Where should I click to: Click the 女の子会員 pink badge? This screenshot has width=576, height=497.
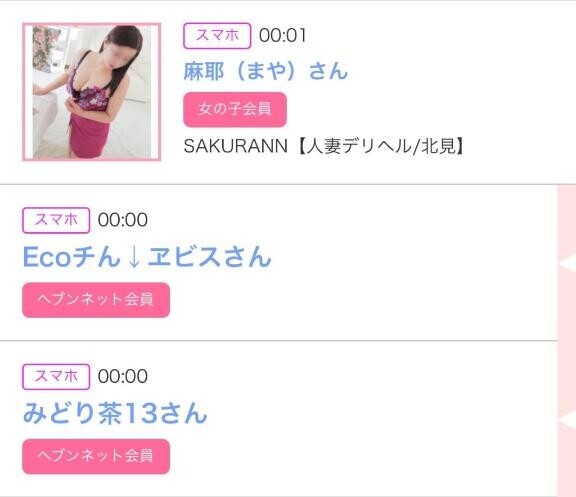(x=235, y=109)
